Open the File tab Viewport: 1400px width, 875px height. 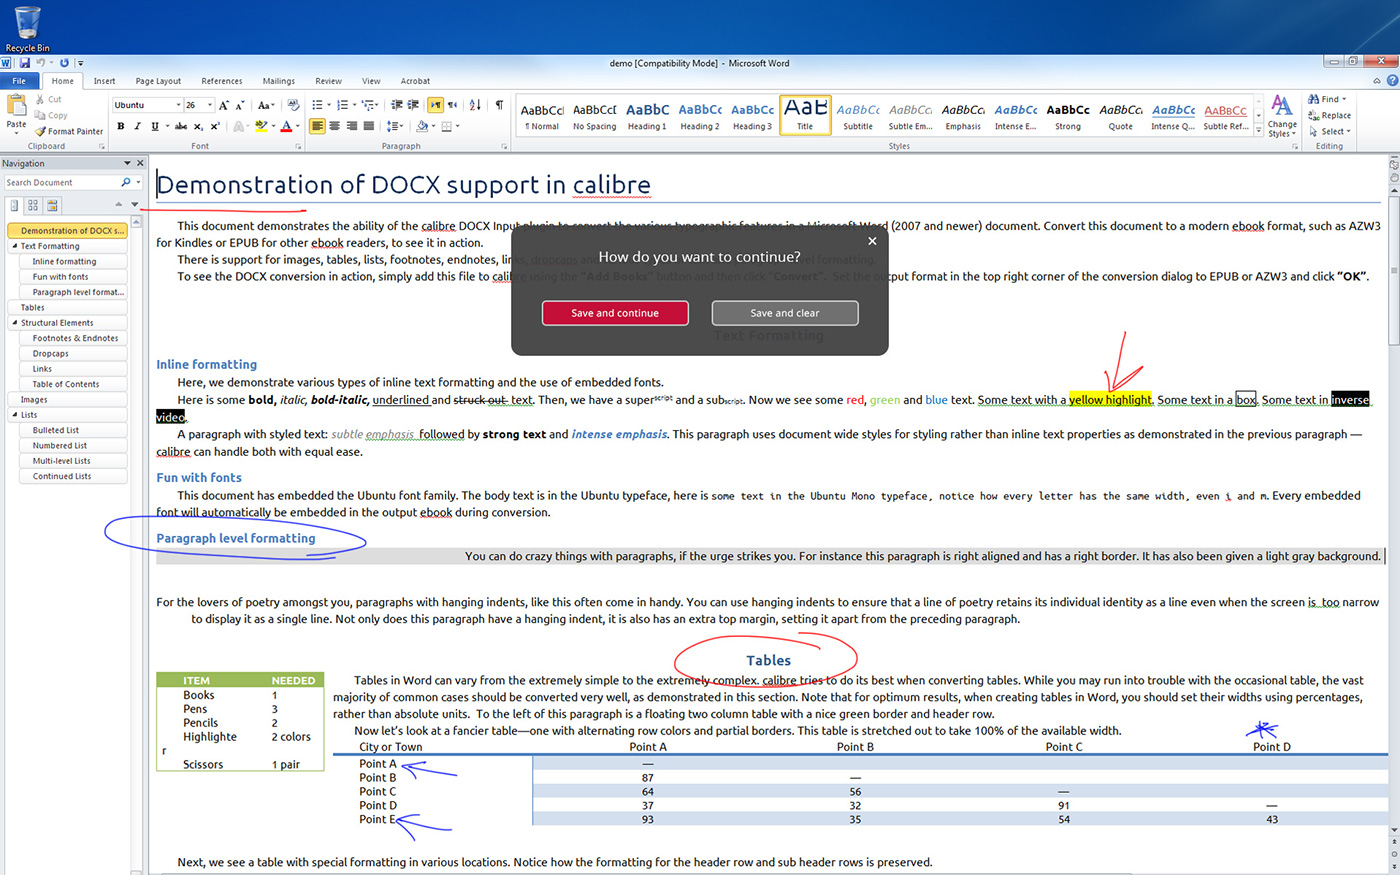[19, 81]
